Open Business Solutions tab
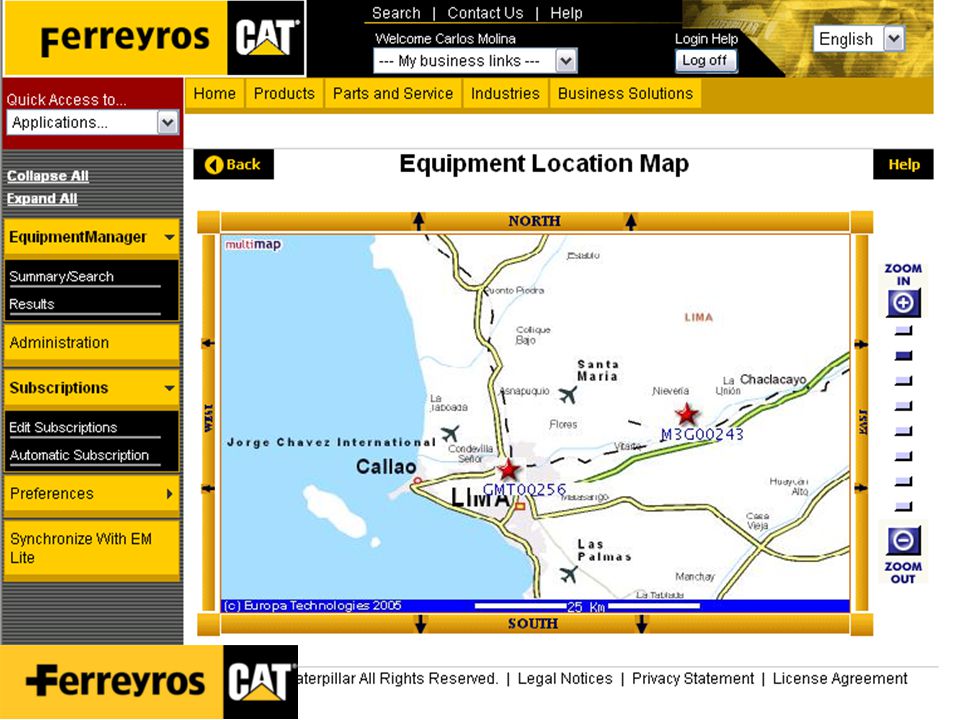Image resolution: width=960 pixels, height=720 pixels. coord(625,94)
